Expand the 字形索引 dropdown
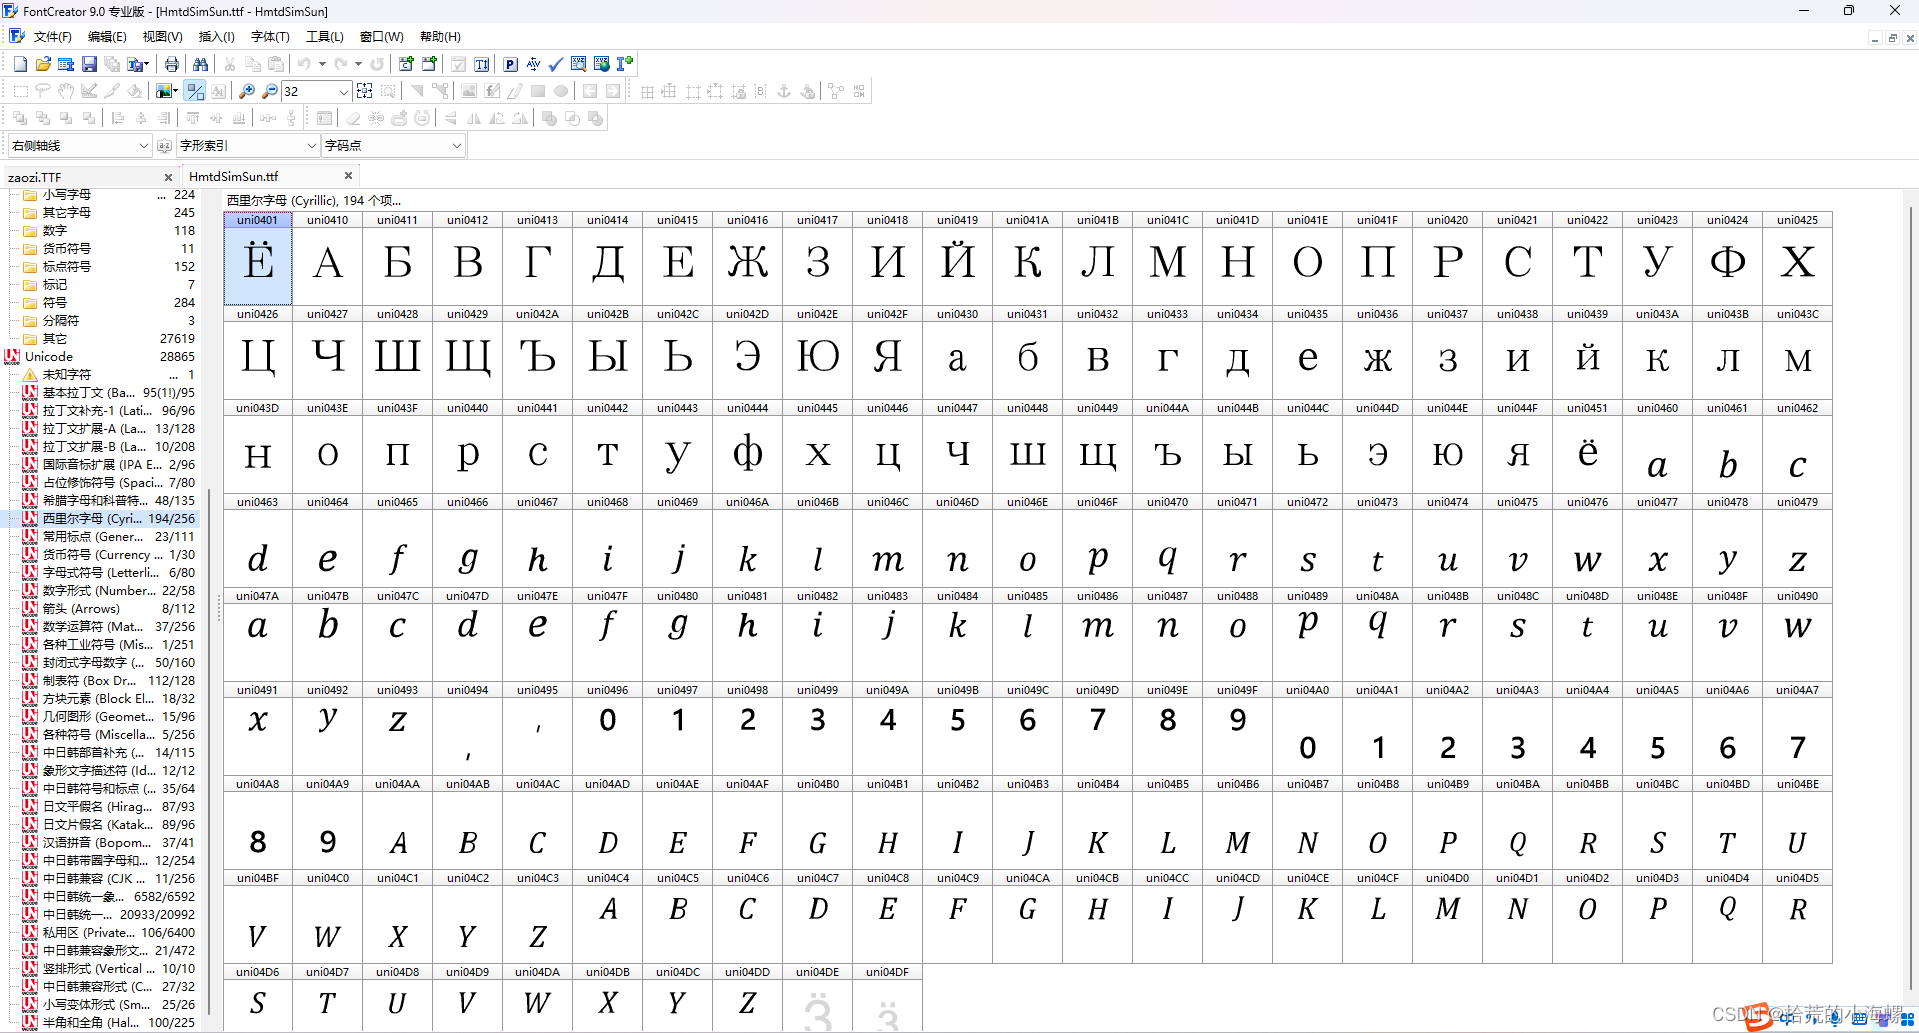Viewport: 1919px width, 1033px height. coord(311,146)
